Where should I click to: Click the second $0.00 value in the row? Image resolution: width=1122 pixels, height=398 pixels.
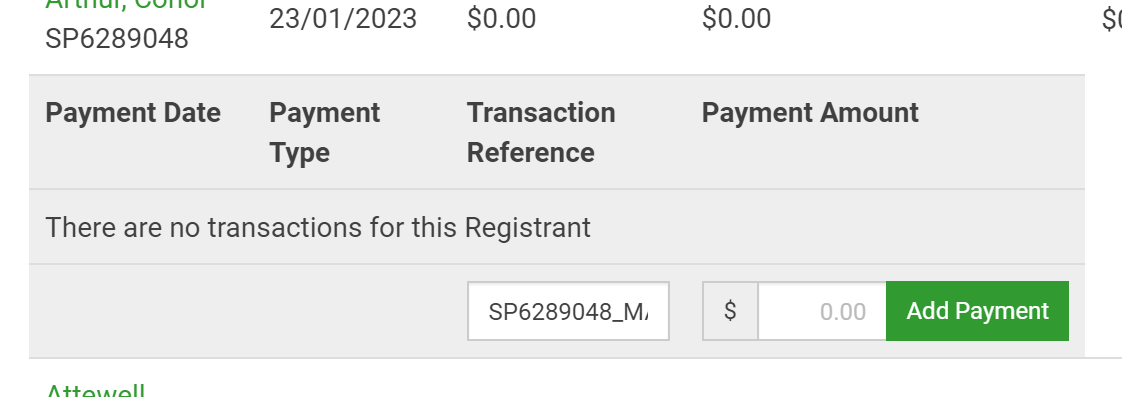[736, 19]
